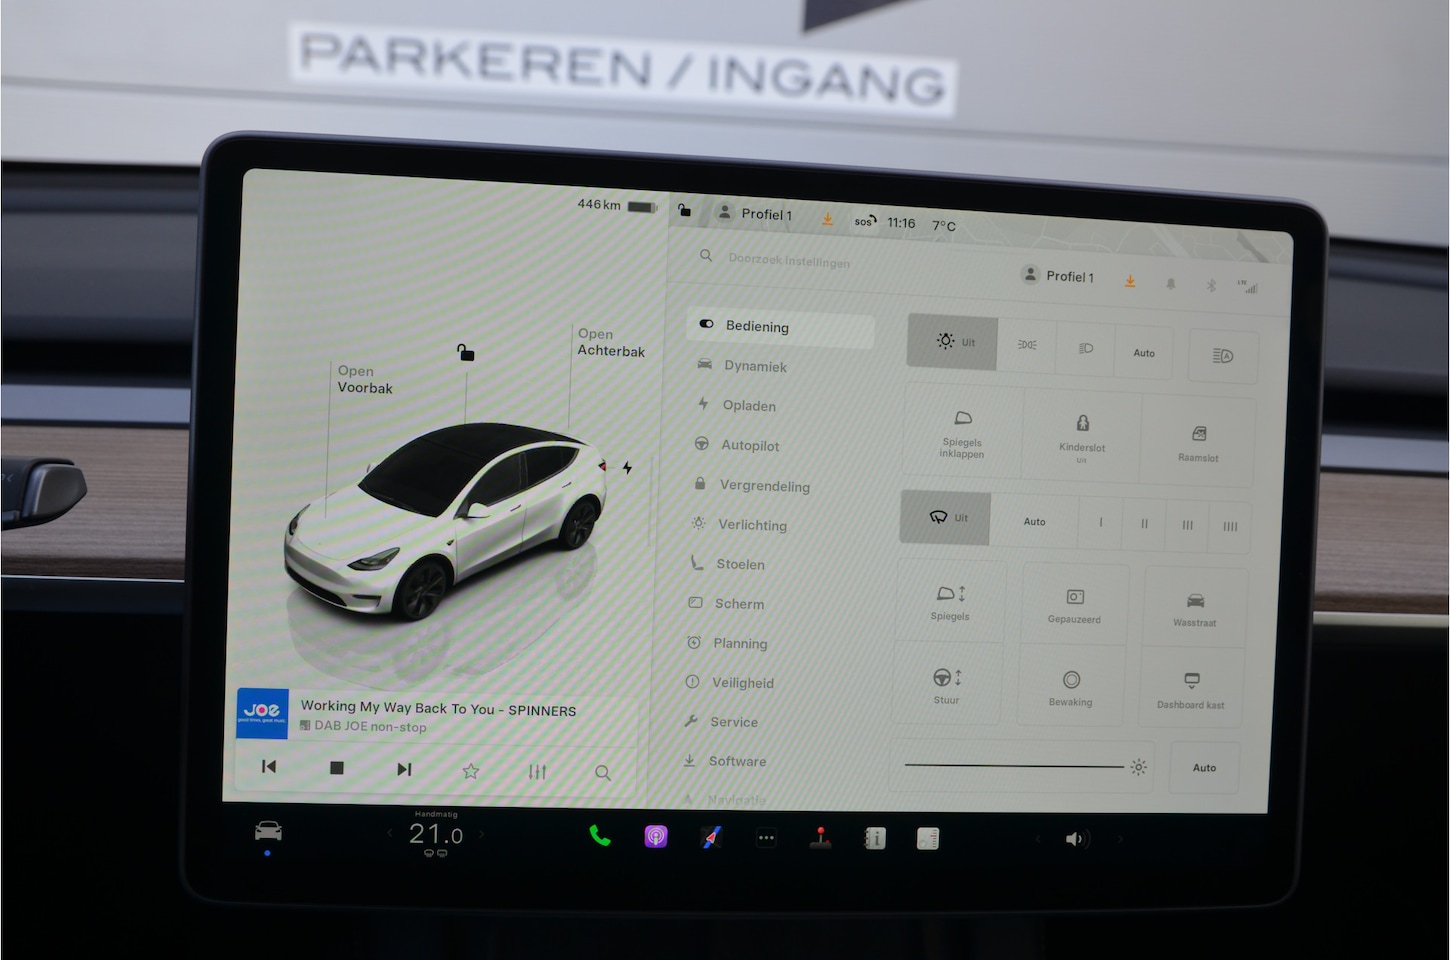1450x960 pixels.
Task: Select the Autopilot settings menu
Action: [750, 445]
